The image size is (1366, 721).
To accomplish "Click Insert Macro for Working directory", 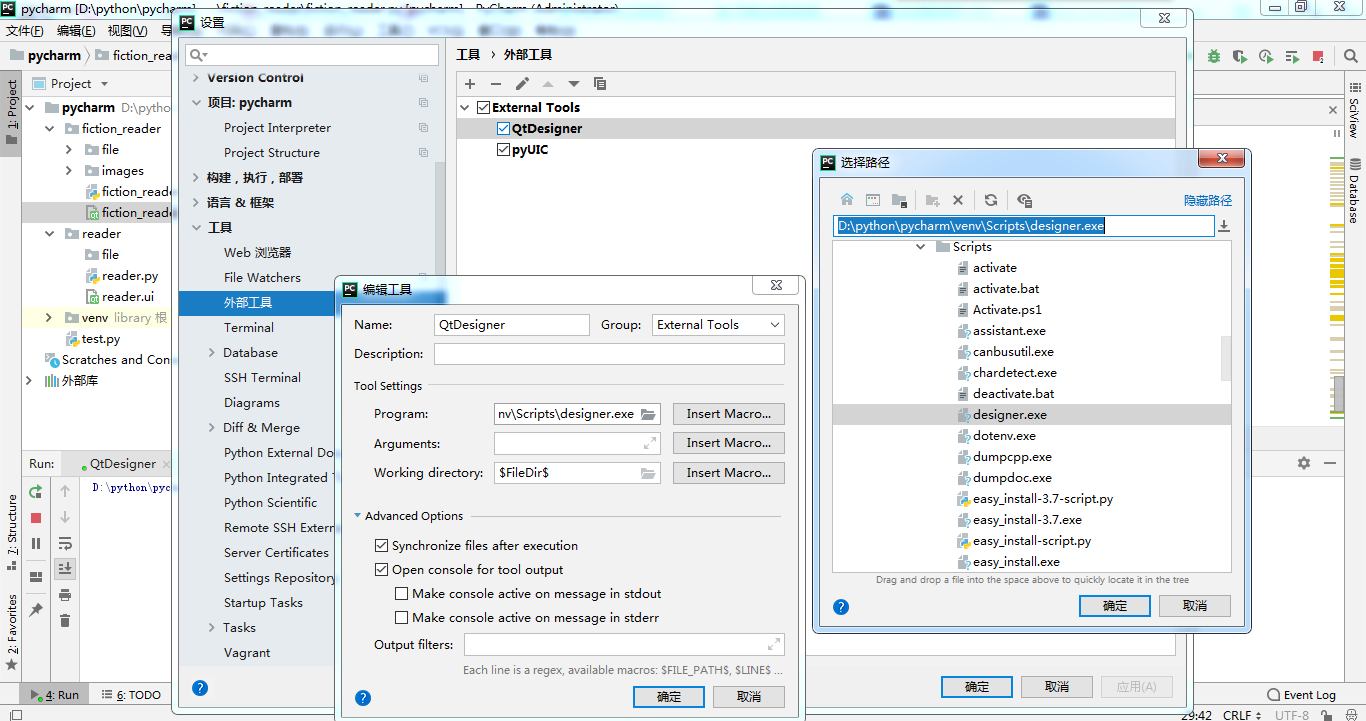I will pyautogui.click(x=729, y=473).
